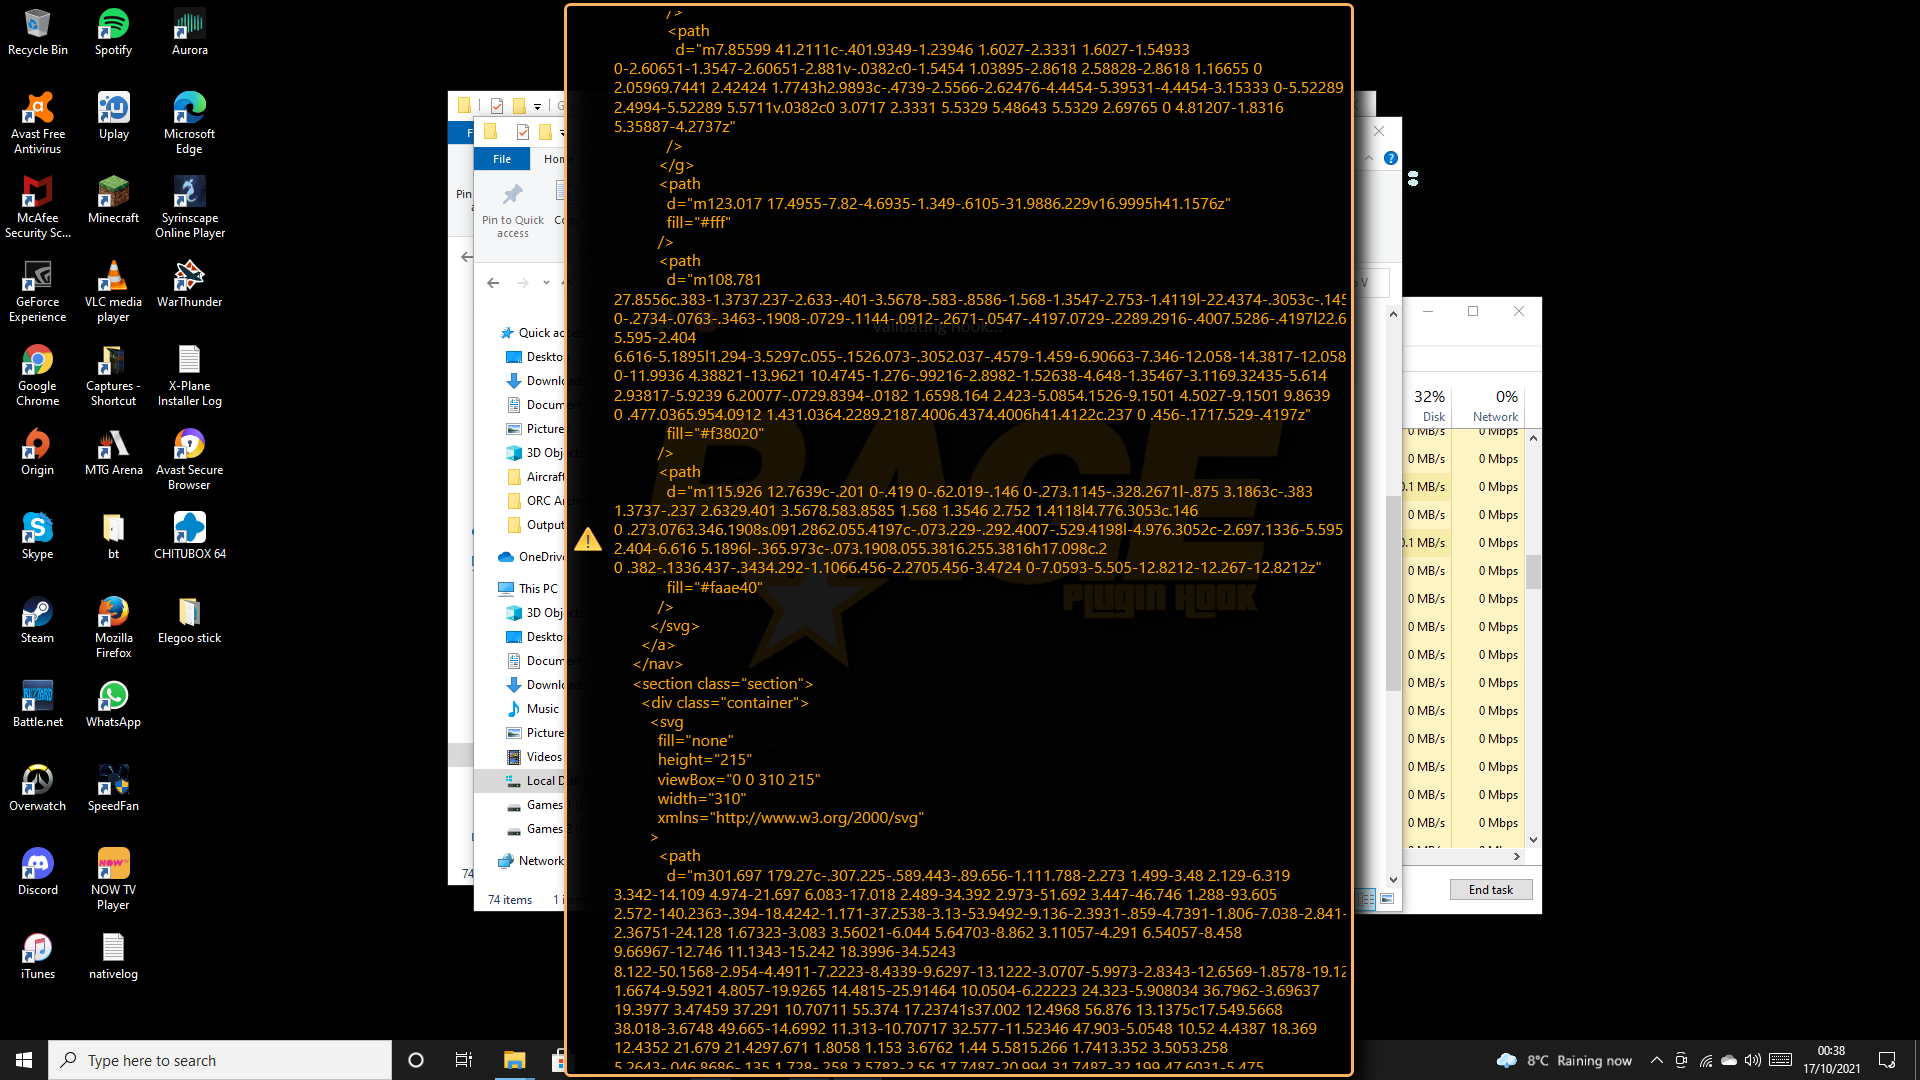Open Task View on the taskbar
This screenshot has height=1080, width=1920.
(x=463, y=1060)
